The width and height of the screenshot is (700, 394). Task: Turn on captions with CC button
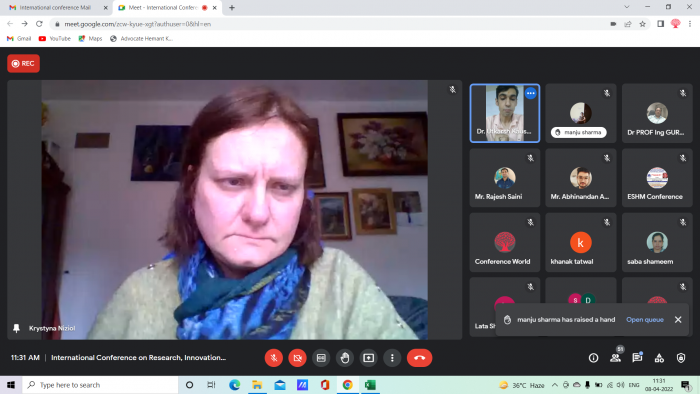pyautogui.click(x=321, y=358)
